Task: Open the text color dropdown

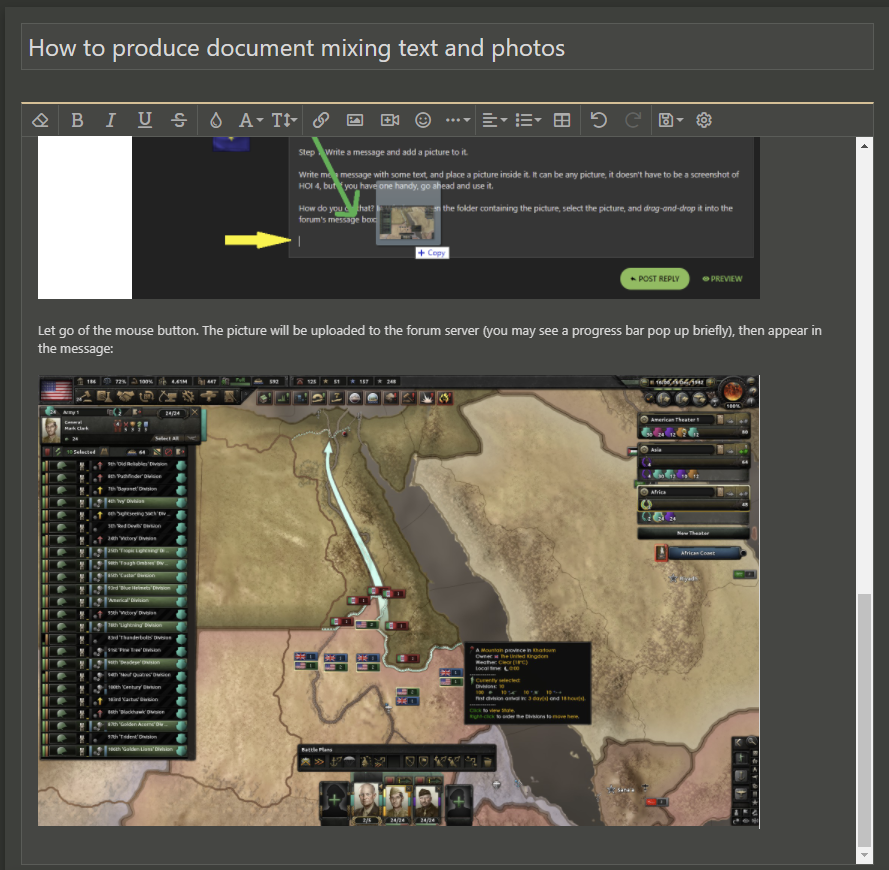Action: click(x=248, y=120)
